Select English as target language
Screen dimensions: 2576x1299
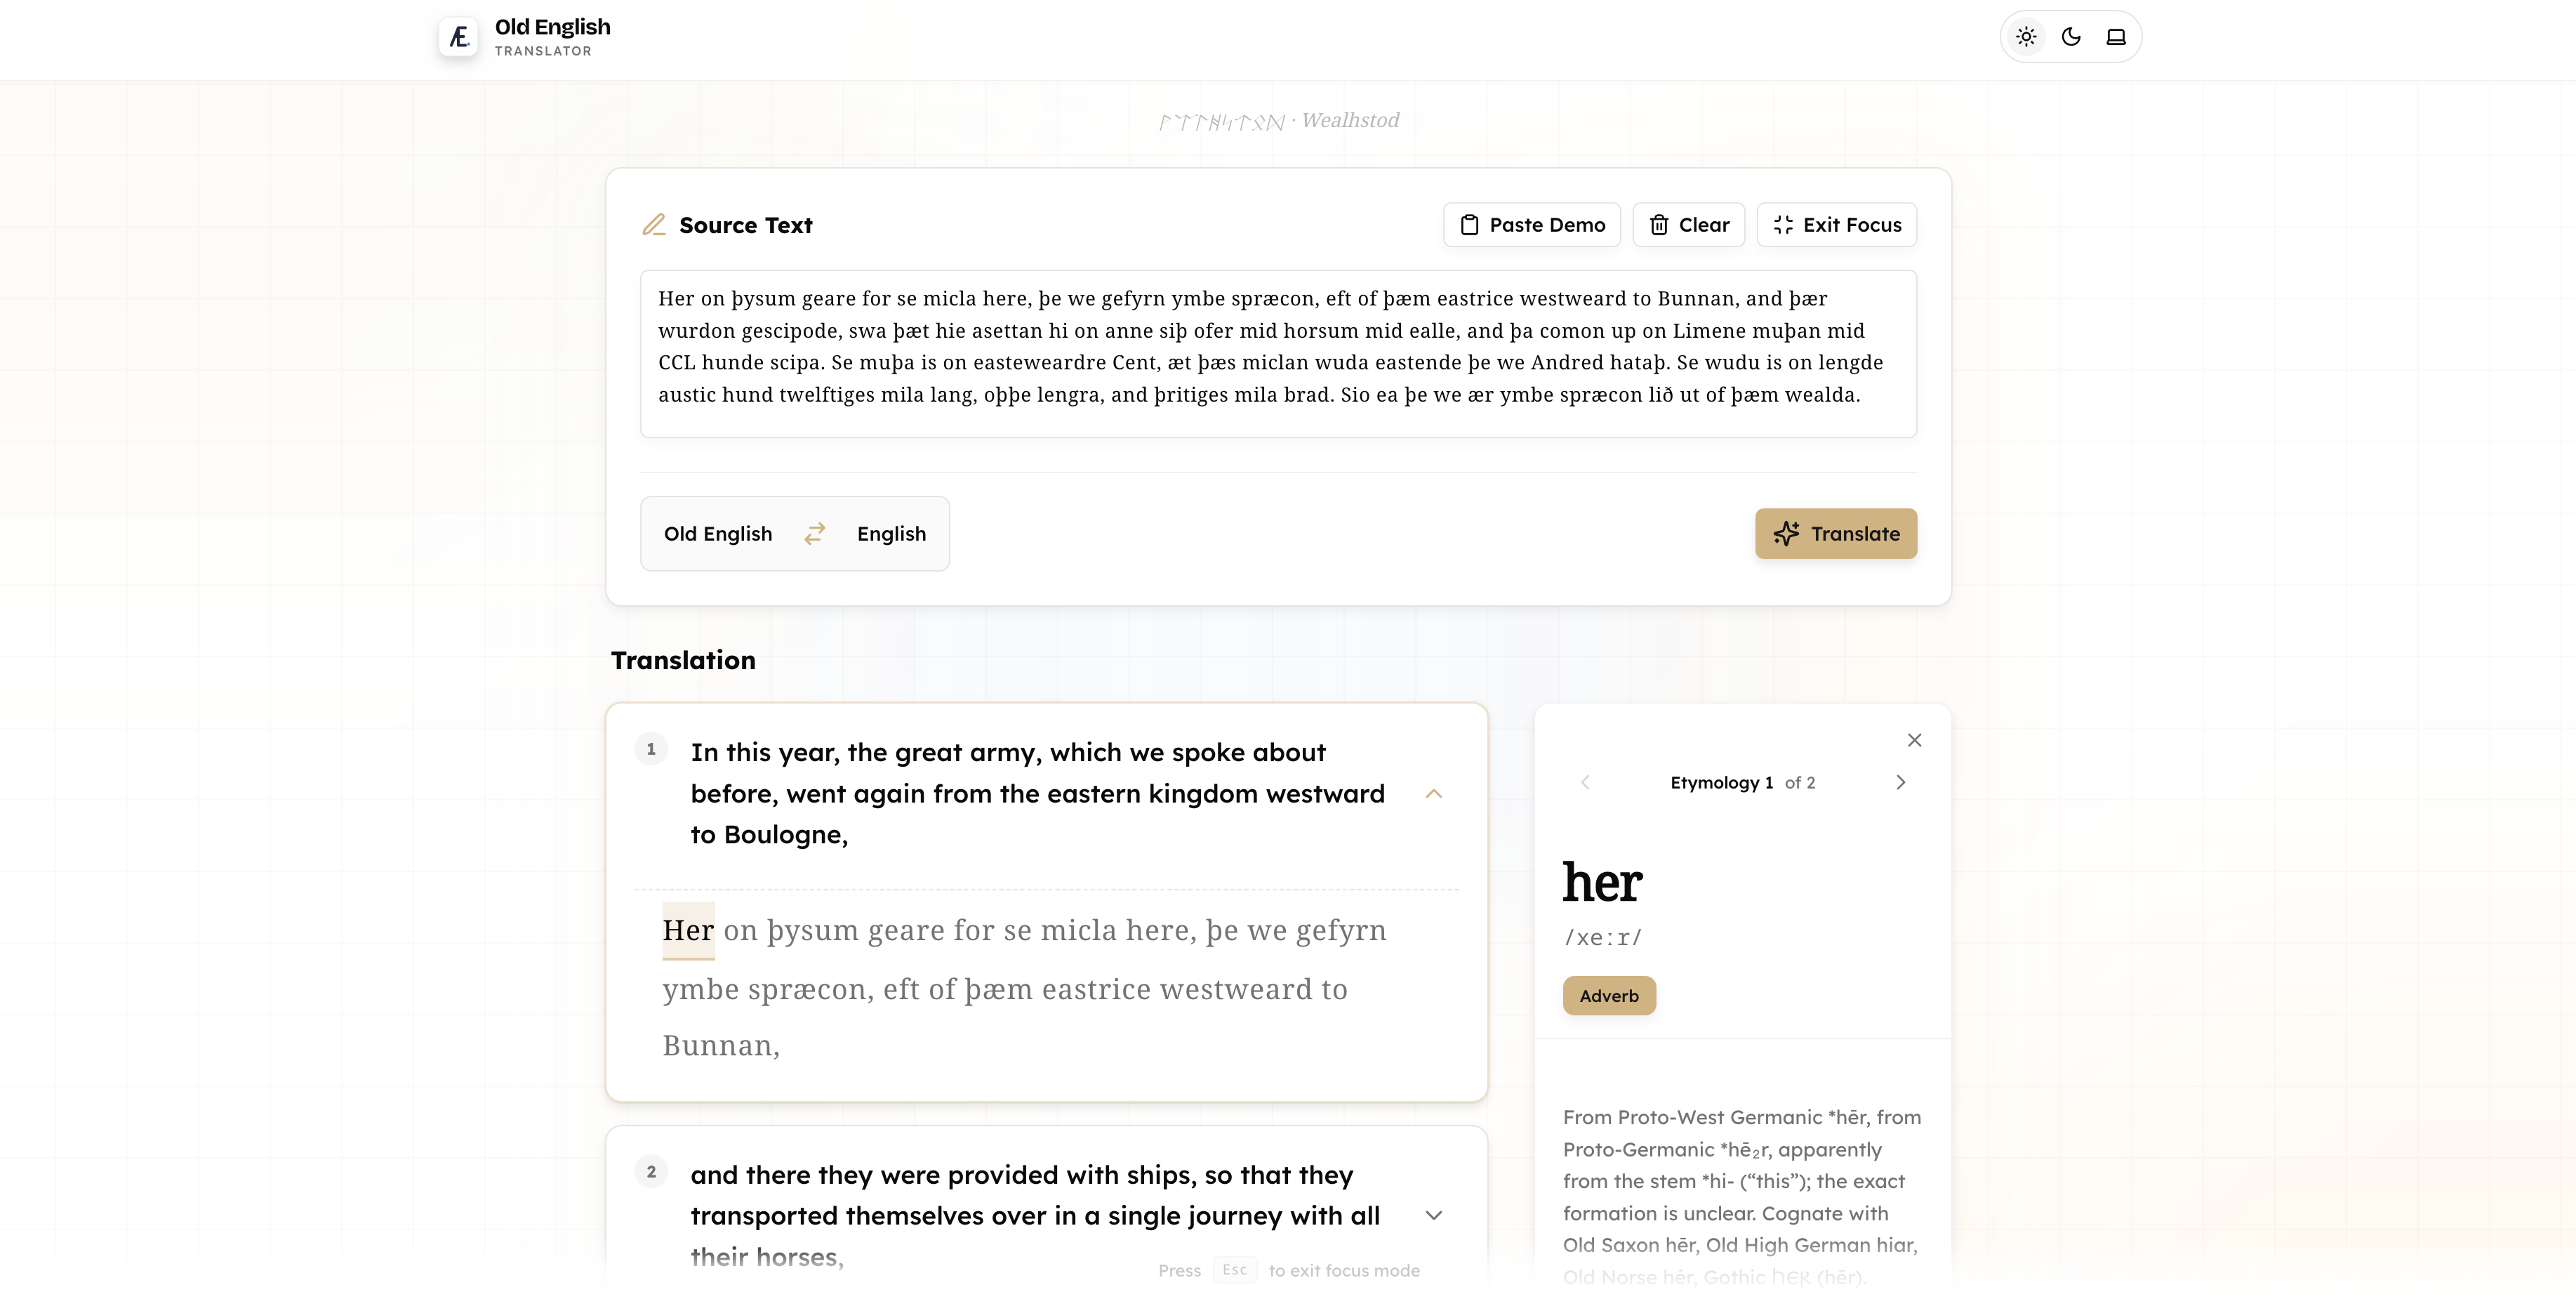tap(891, 533)
